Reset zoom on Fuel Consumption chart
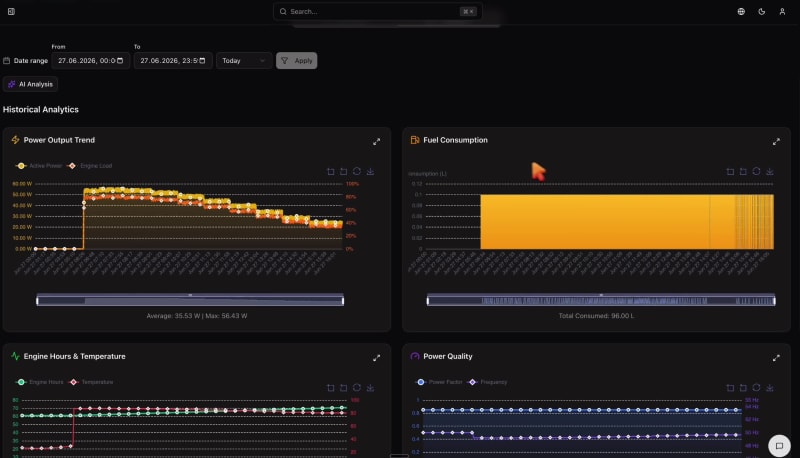Viewport: 800px width, 458px height. pyautogui.click(x=743, y=171)
